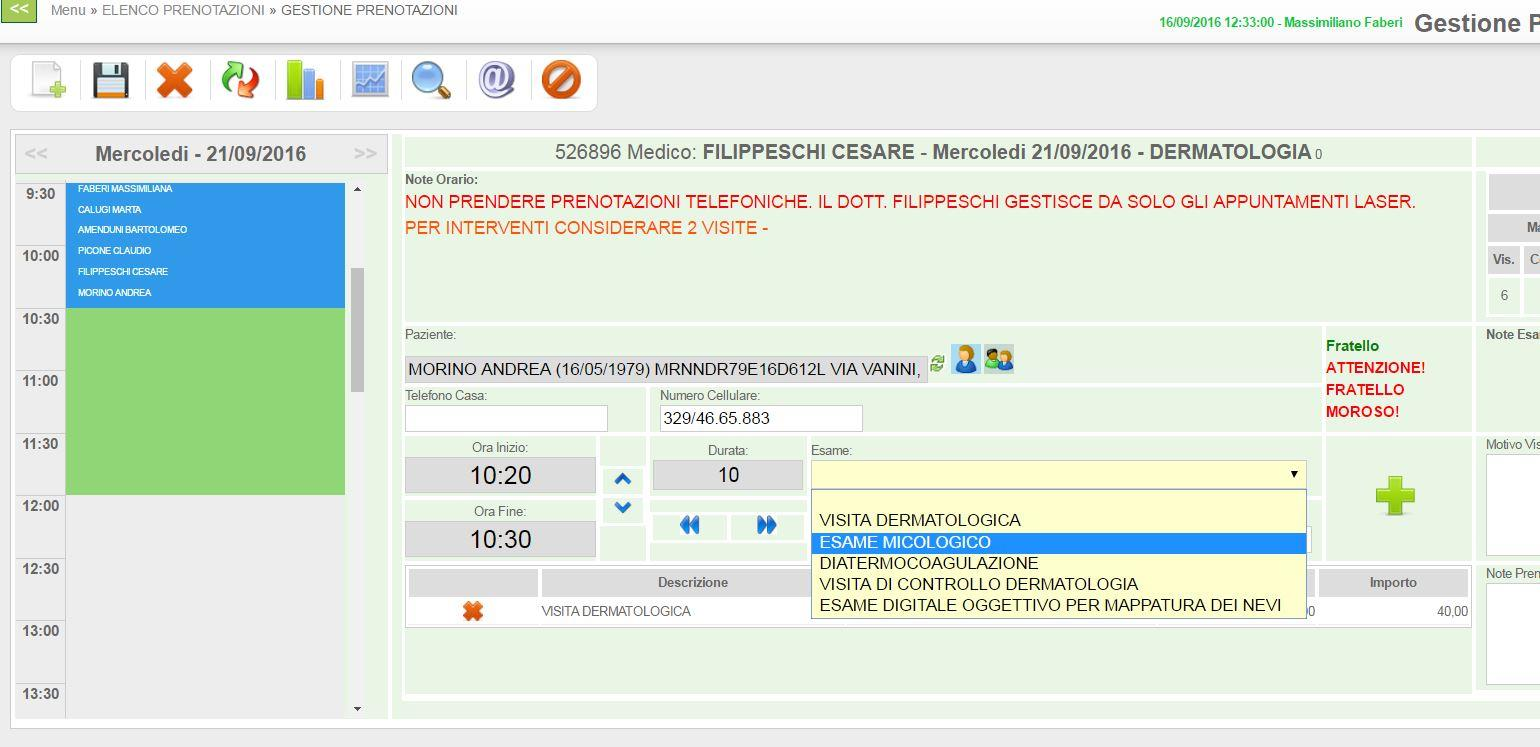
Task: Open the bar chart statistics icon
Action: coord(305,80)
